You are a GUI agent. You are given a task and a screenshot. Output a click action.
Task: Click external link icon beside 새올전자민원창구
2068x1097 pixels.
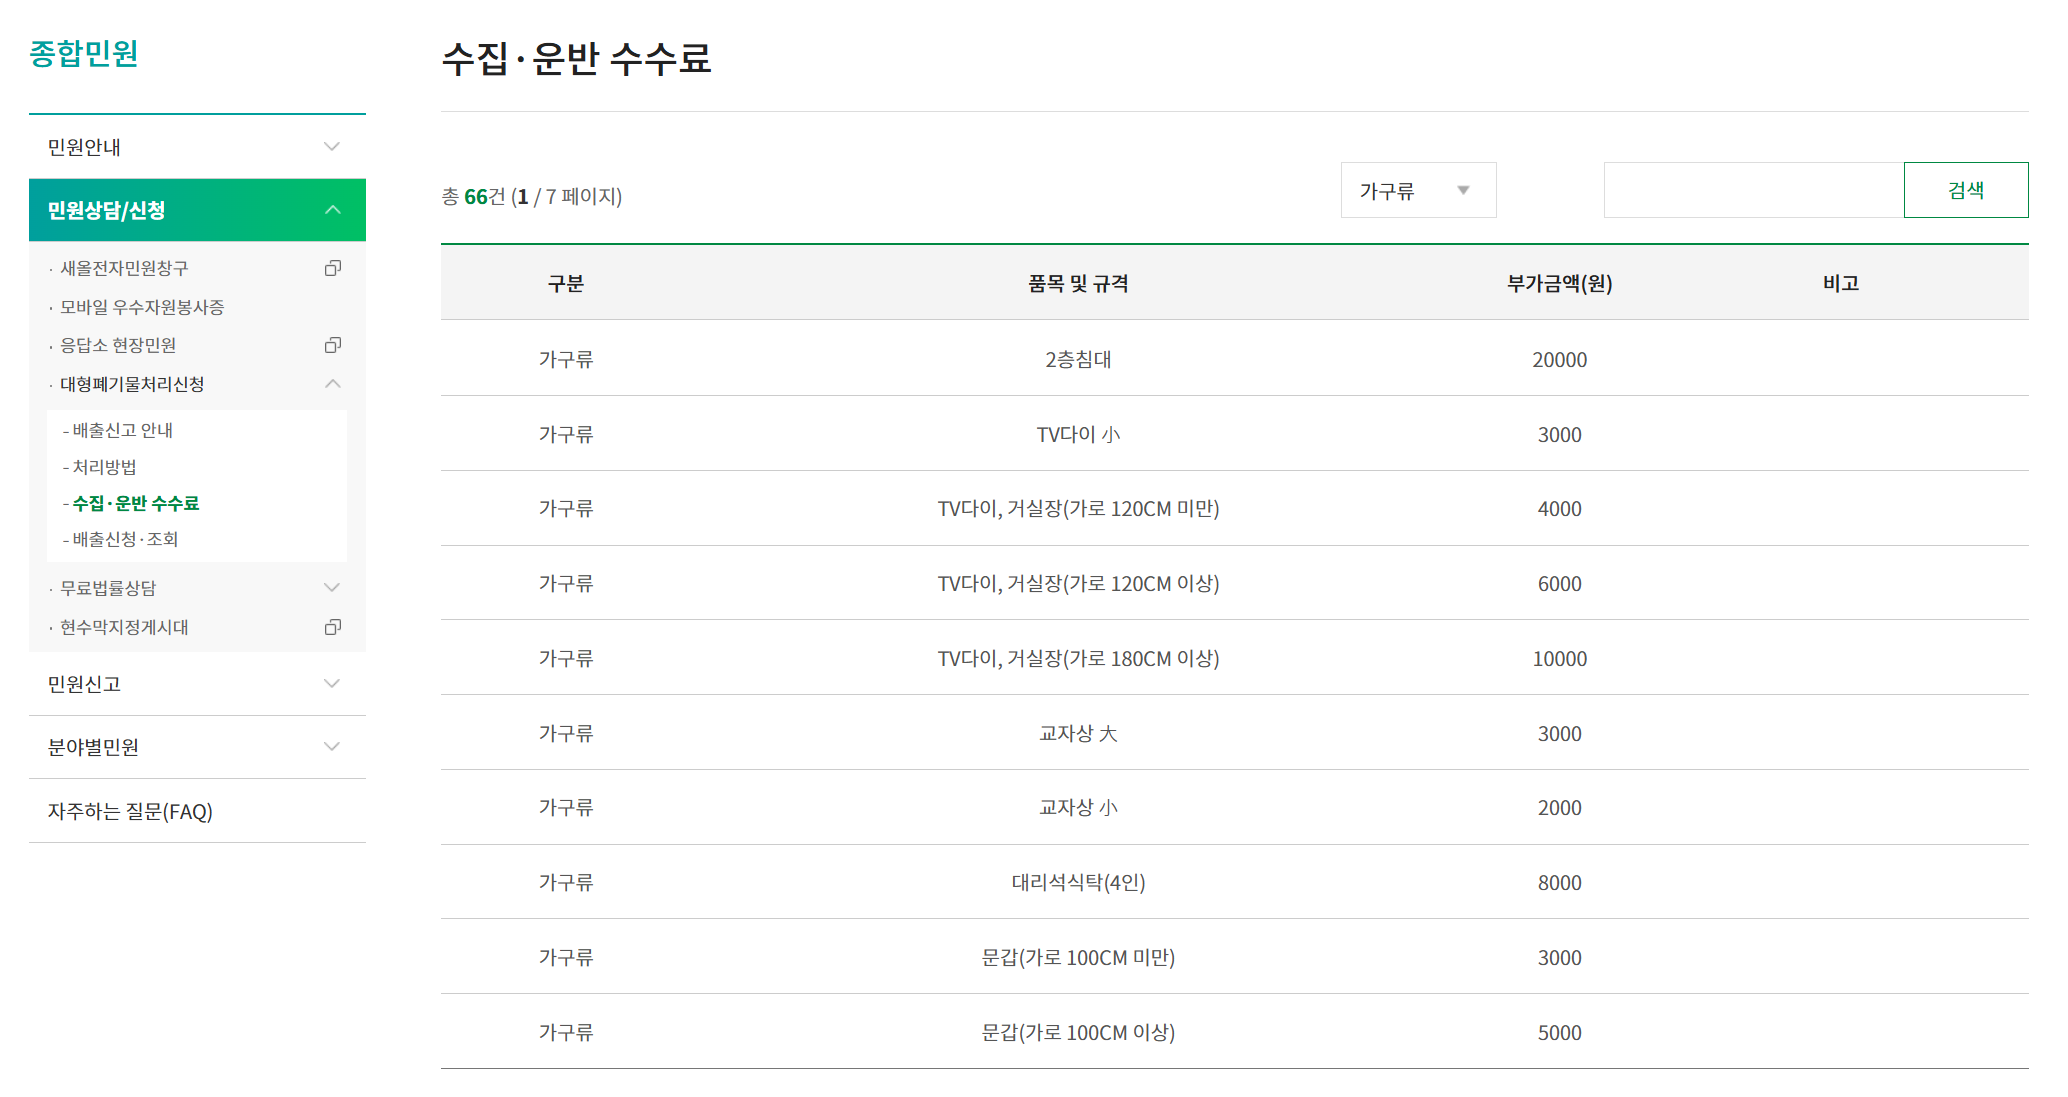[x=333, y=268]
